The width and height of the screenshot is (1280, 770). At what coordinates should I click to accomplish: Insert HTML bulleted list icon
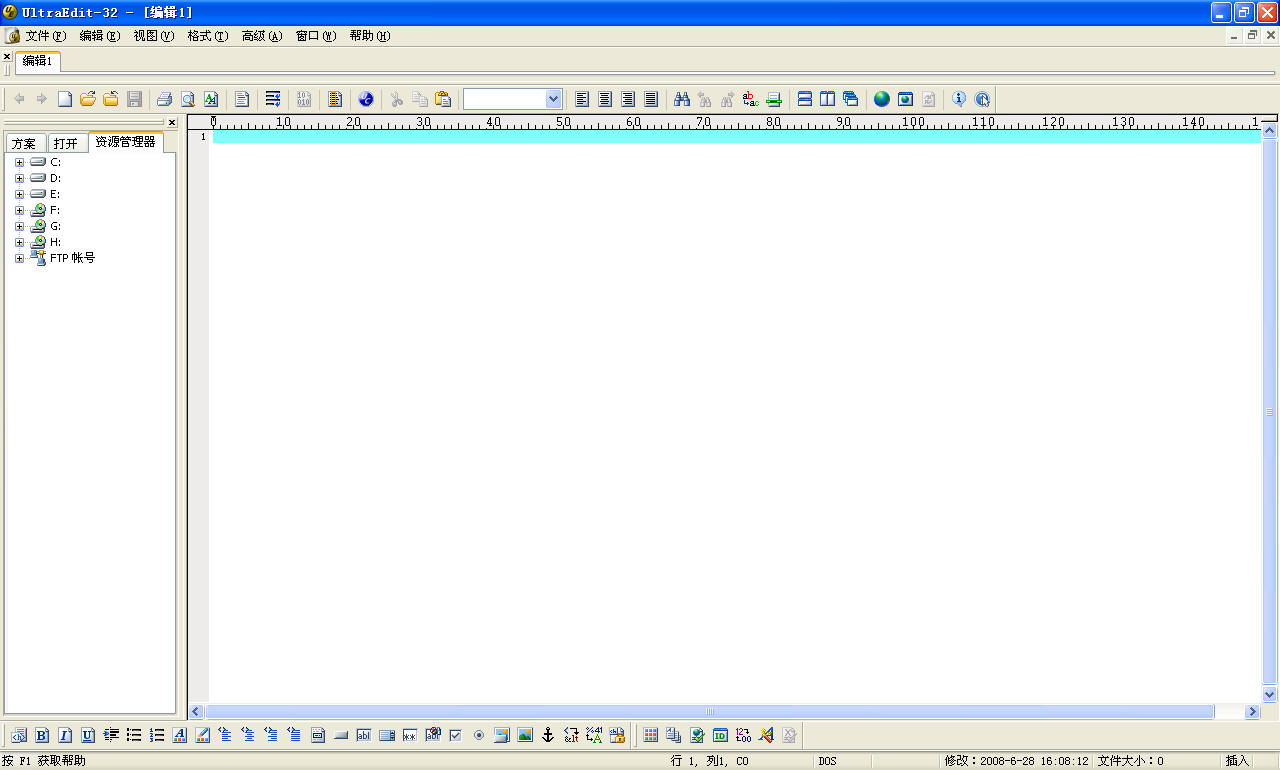(x=134, y=735)
